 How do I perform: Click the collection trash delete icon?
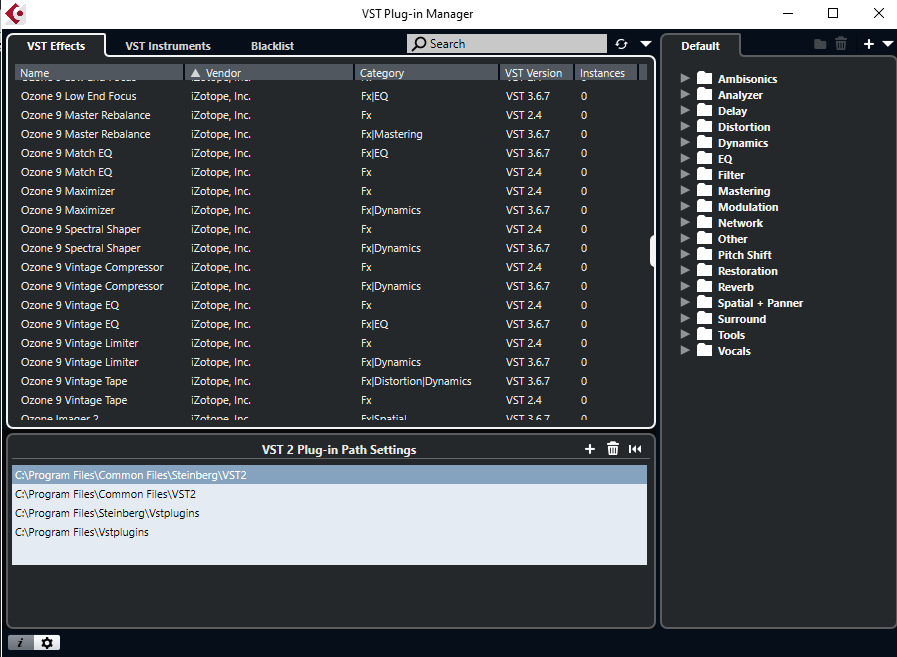click(841, 44)
